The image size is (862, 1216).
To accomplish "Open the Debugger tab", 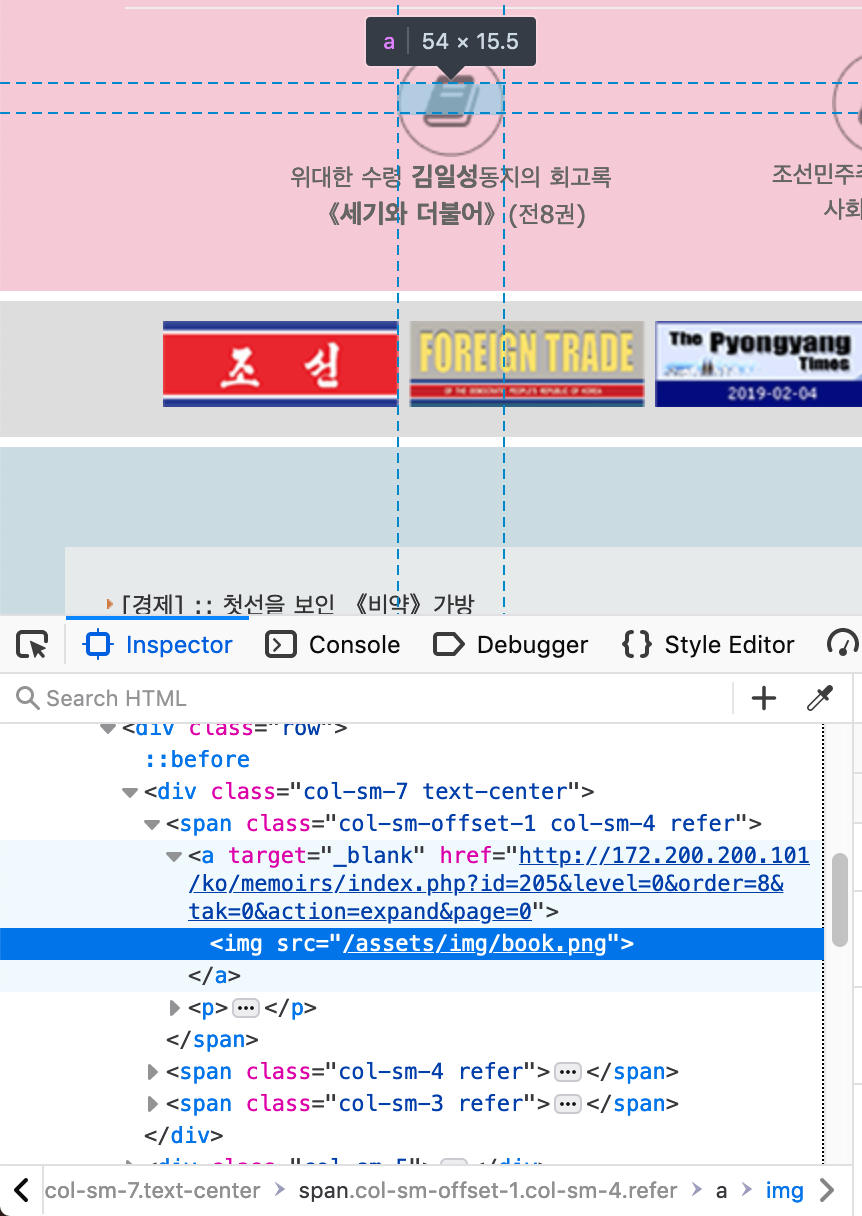I will pyautogui.click(x=511, y=645).
